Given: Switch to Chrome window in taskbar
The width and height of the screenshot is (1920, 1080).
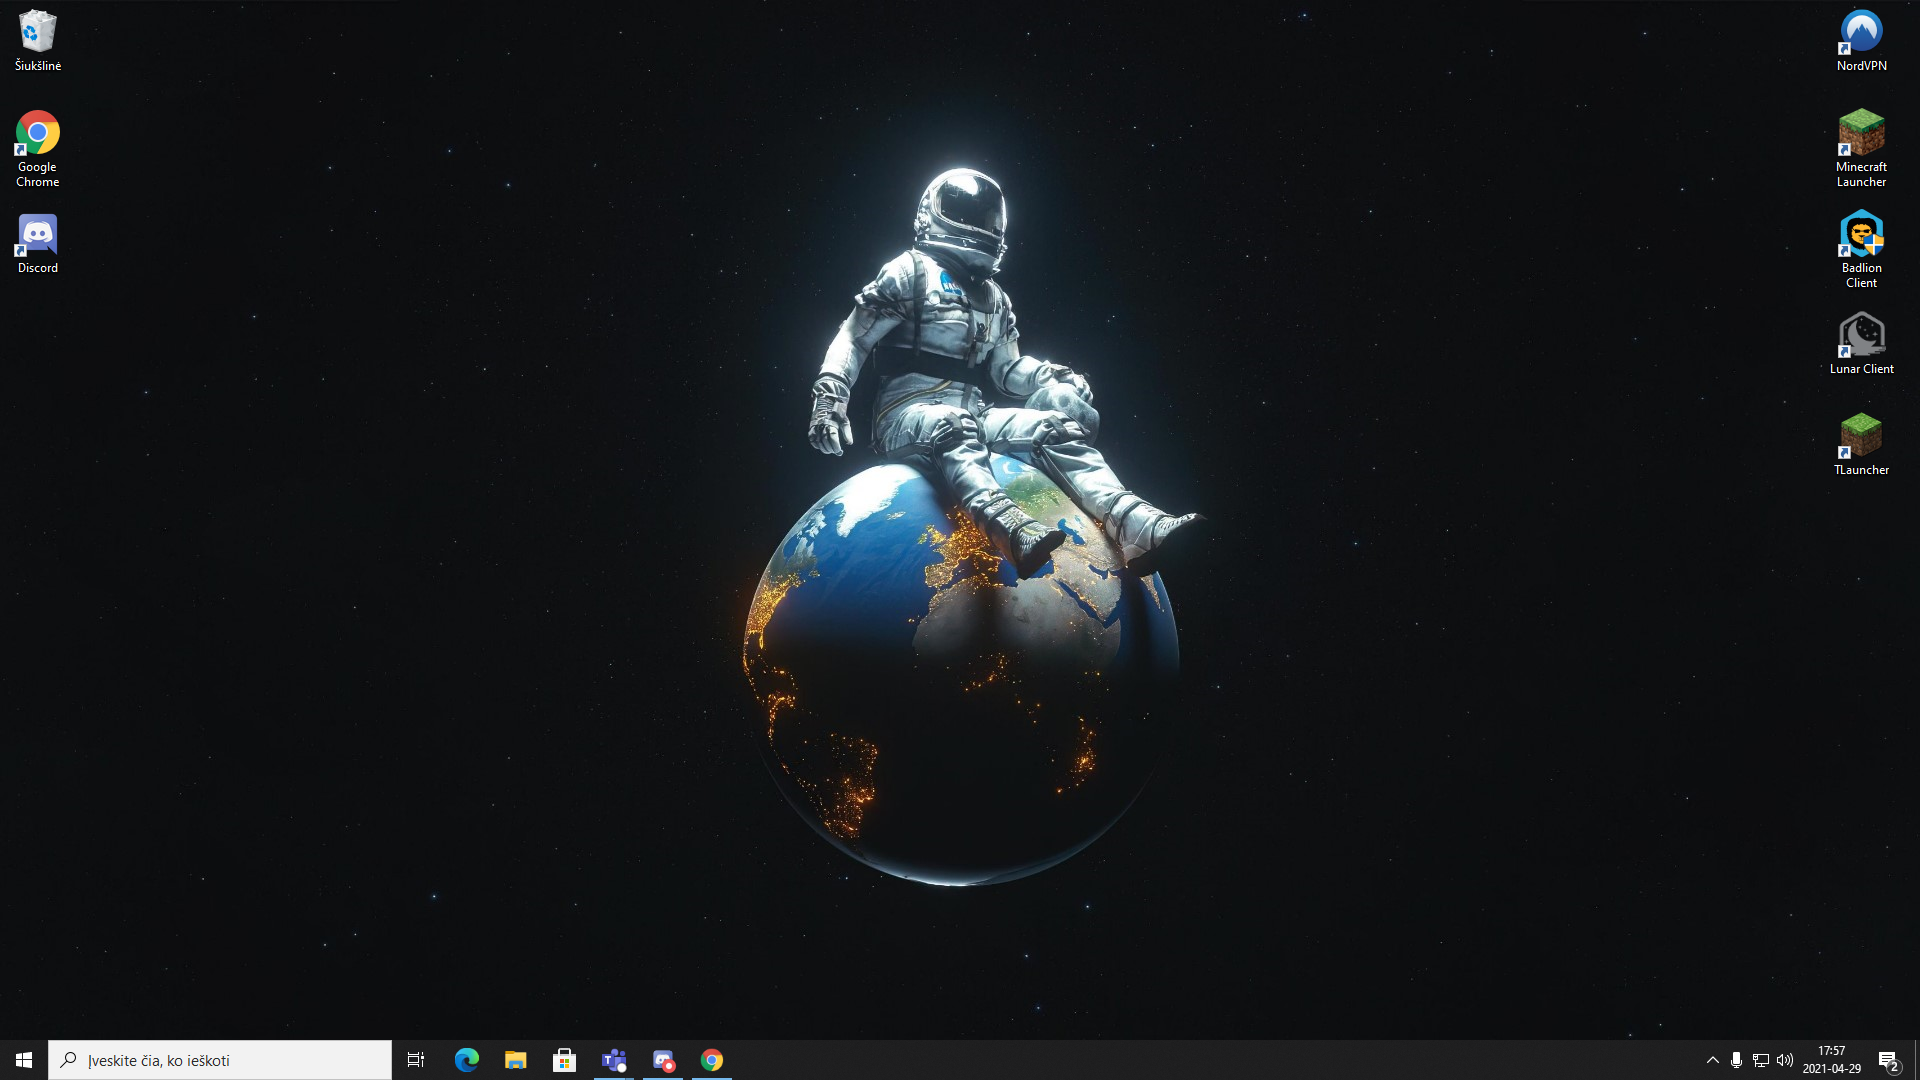Looking at the screenshot, I should click(712, 1060).
